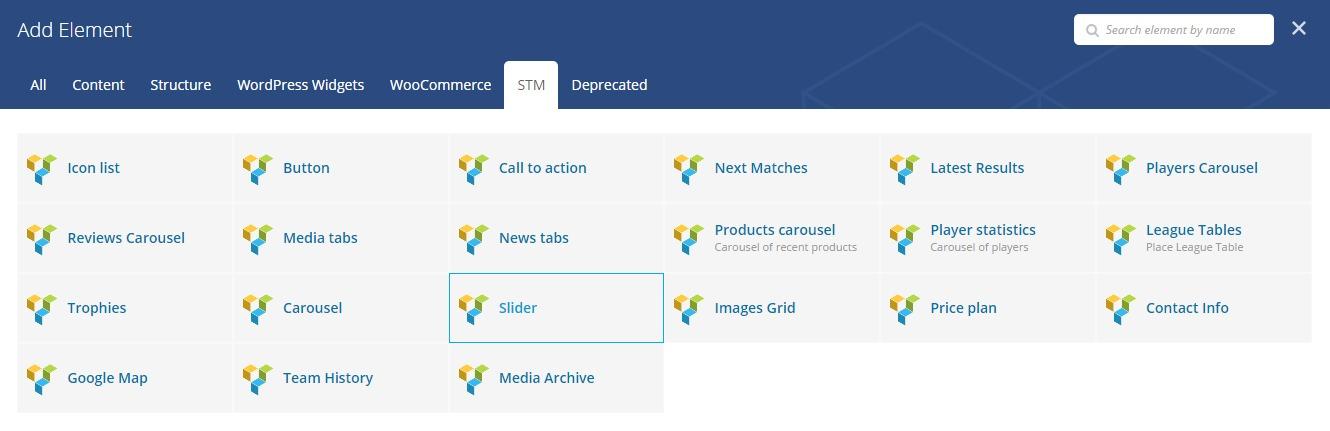Switch to the WooCommerce tab
The height and width of the screenshot is (431, 1330).
[440, 85]
